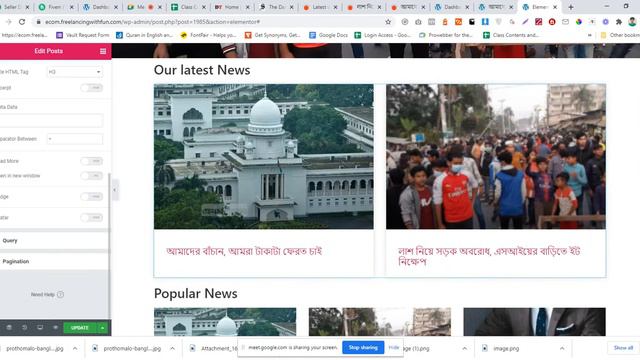The image size is (640, 360).
Task: Click the street crowd news image
Action: [x=496, y=156]
